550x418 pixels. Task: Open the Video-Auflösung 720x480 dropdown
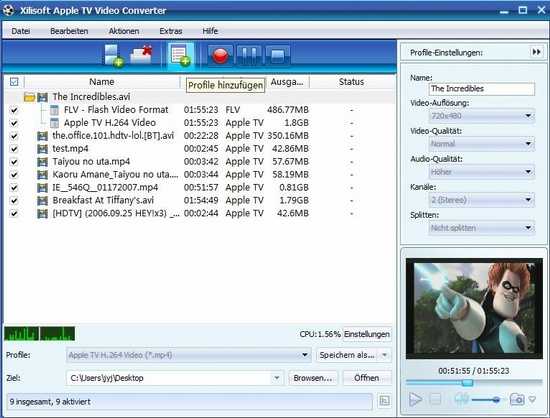point(482,116)
